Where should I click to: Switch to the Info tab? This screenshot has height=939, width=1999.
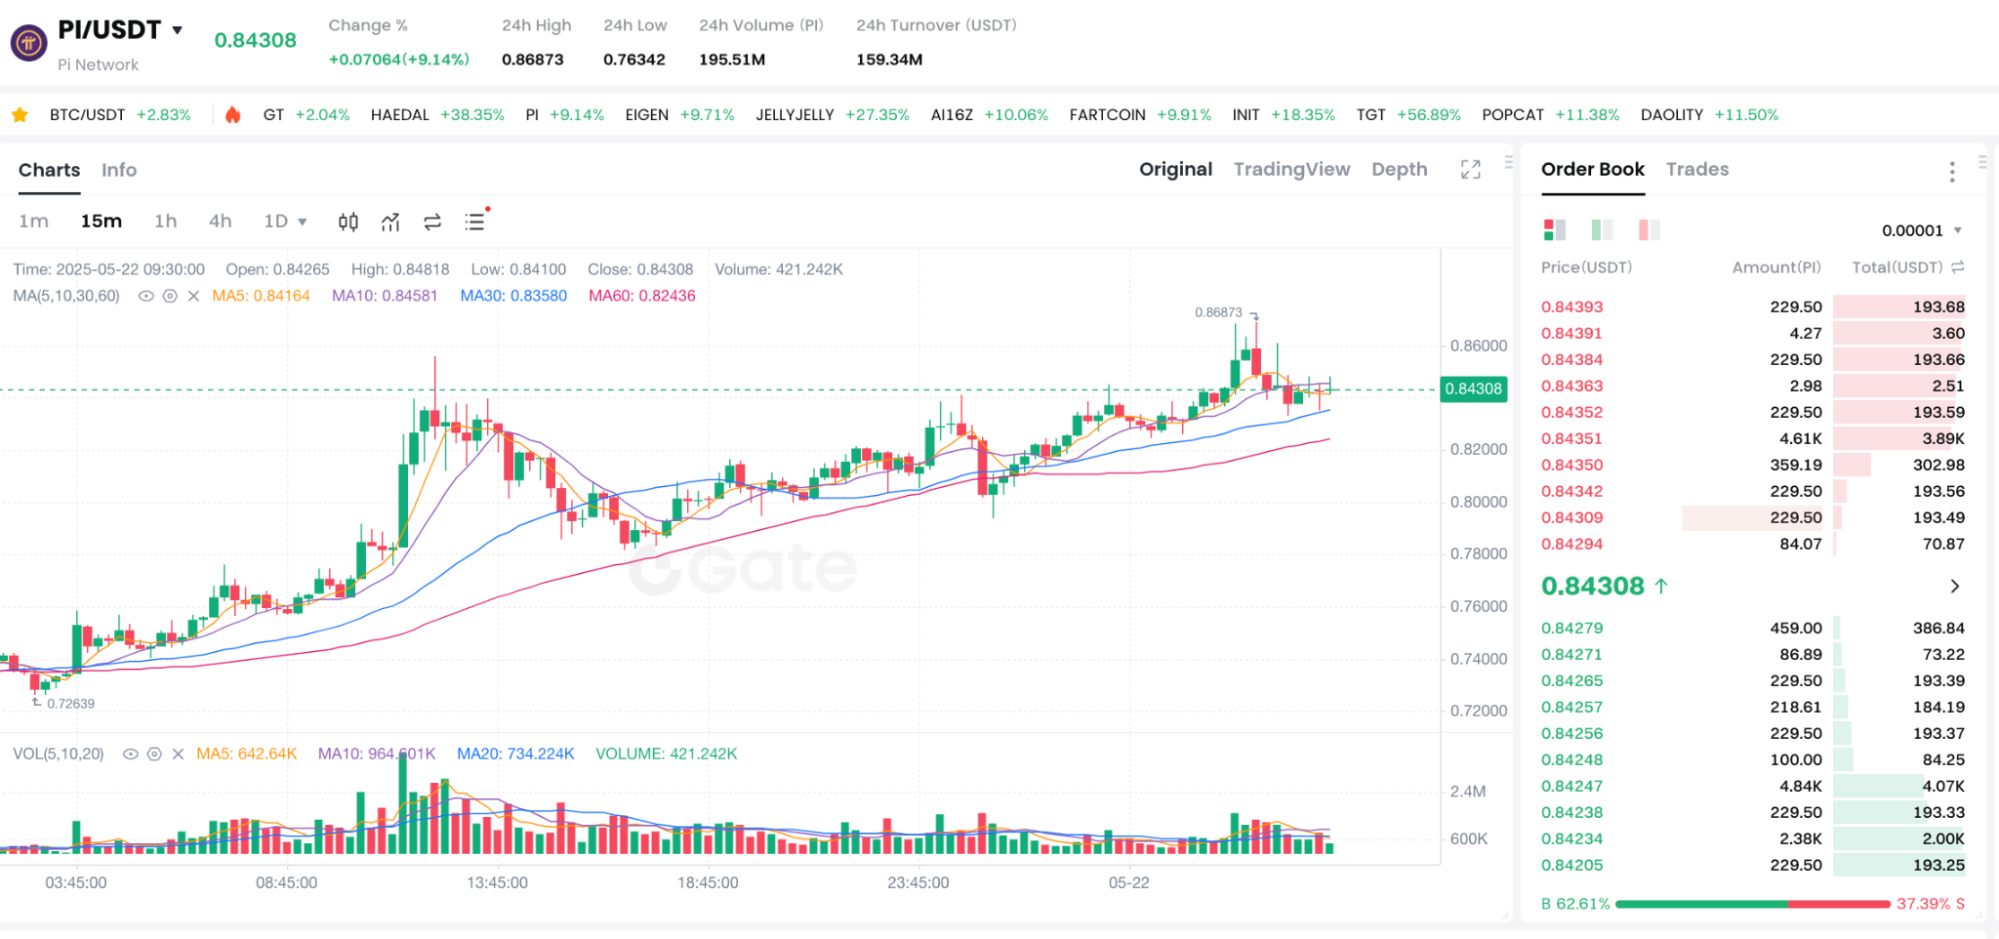119,170
